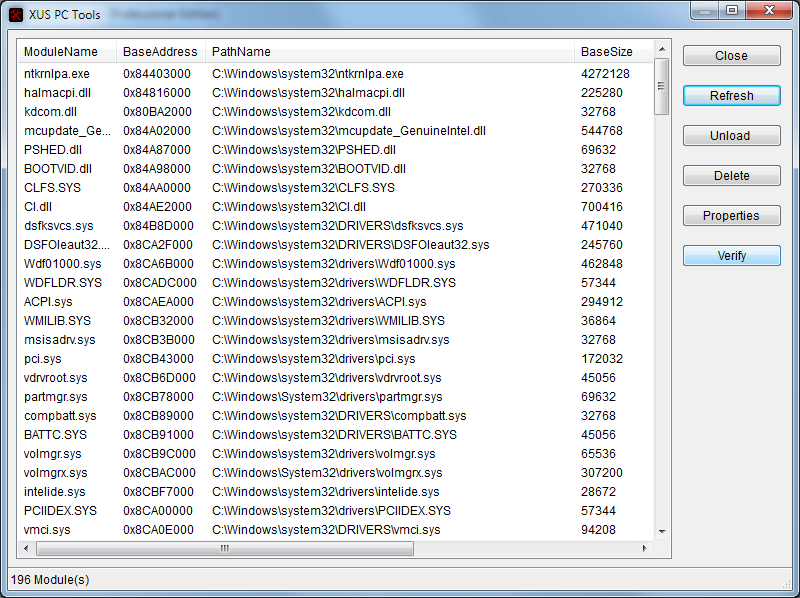
Task: Select the ACPI.sys module entry
Action: point(48,302)
